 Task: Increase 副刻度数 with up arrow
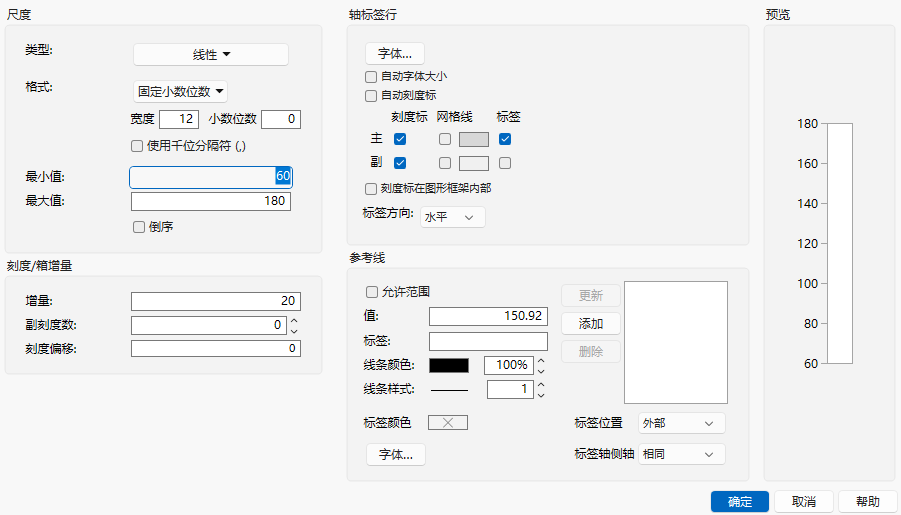294,321
